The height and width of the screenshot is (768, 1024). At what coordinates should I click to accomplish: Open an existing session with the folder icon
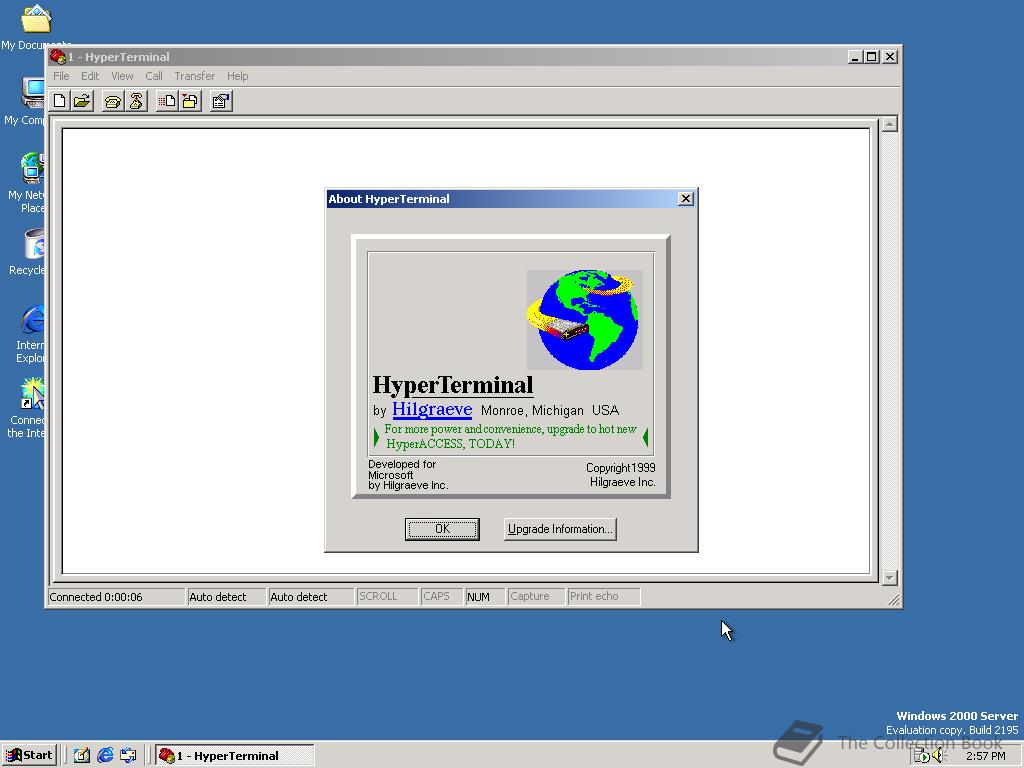82,101
